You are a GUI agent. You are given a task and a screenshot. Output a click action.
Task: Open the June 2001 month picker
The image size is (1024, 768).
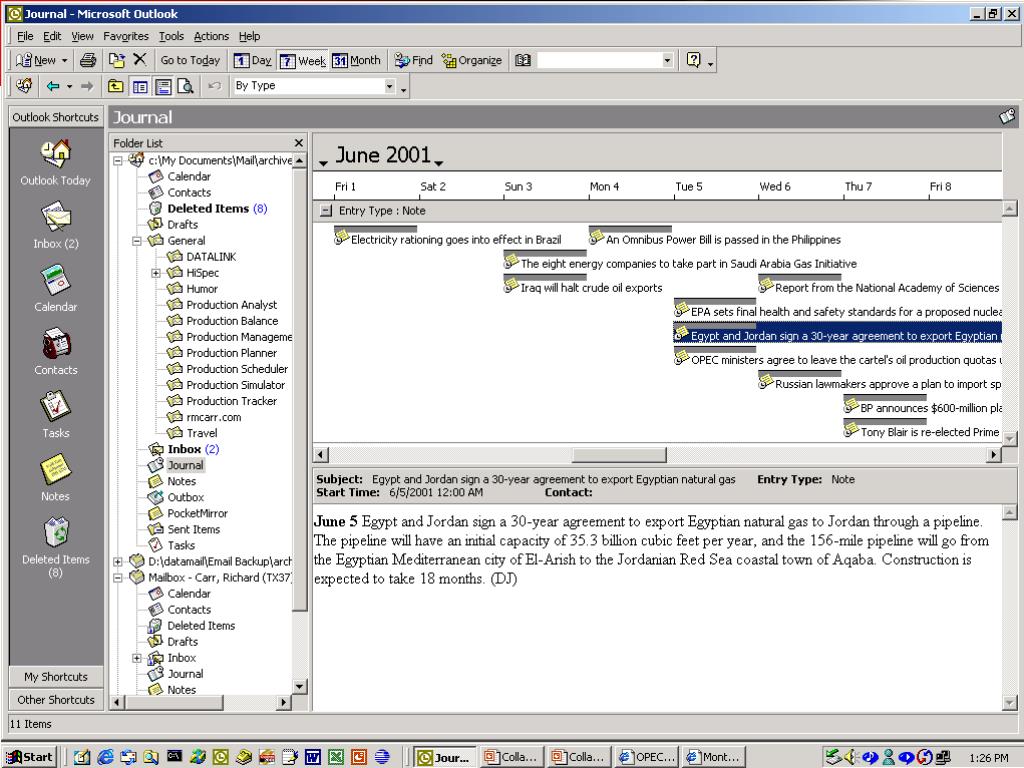point(439,162)
